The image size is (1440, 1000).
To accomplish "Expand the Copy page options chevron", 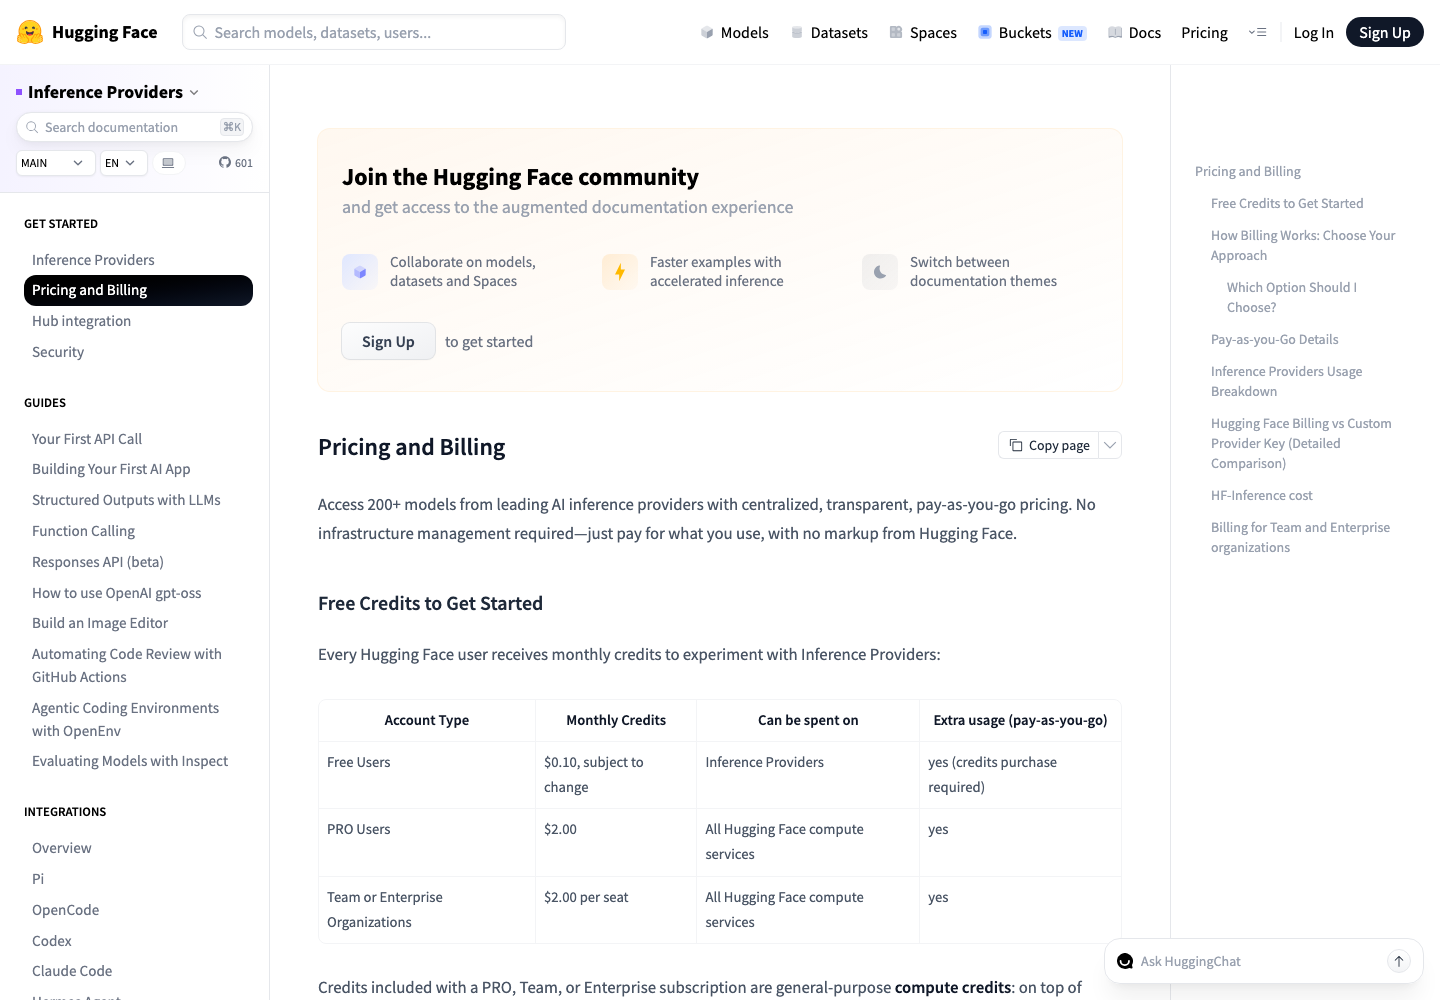I will point(1110,445).
